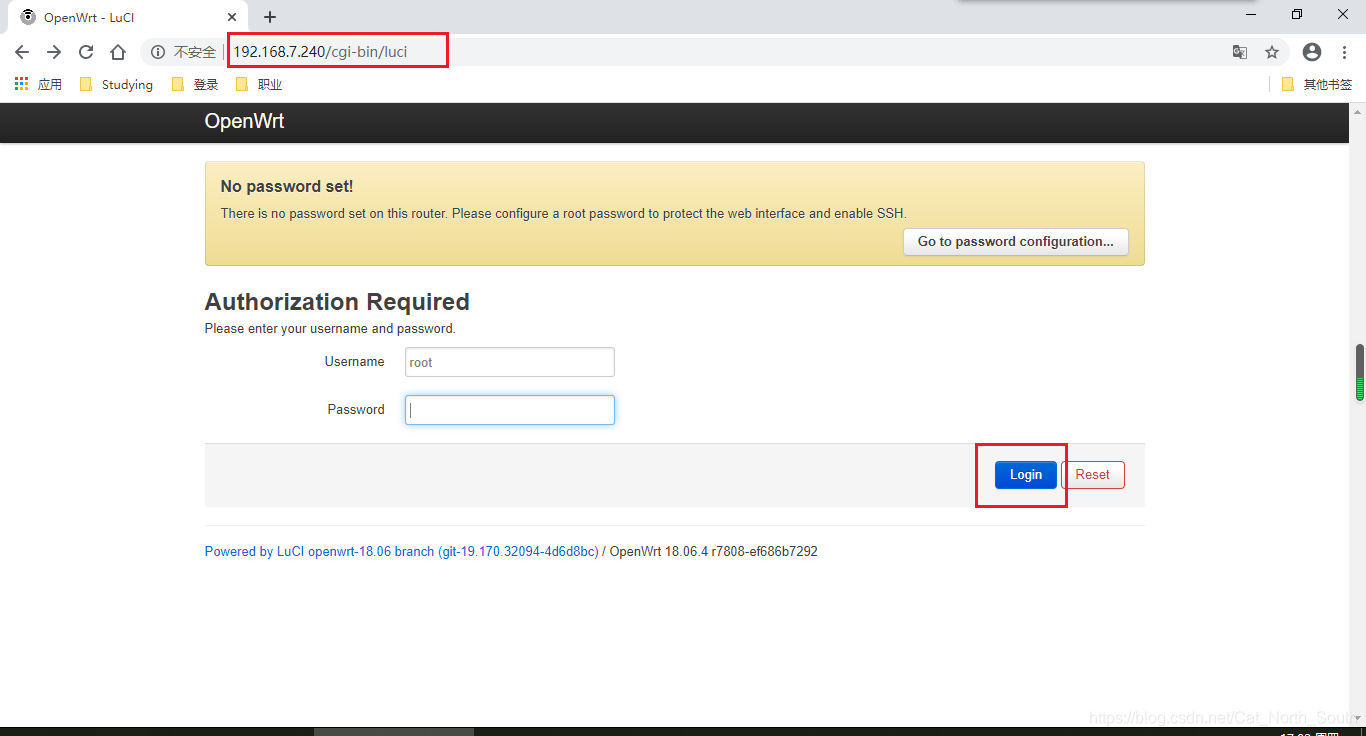1366x736 pixels.
Task: Bookmark this page with star icon
Action: click(1272, 52)
